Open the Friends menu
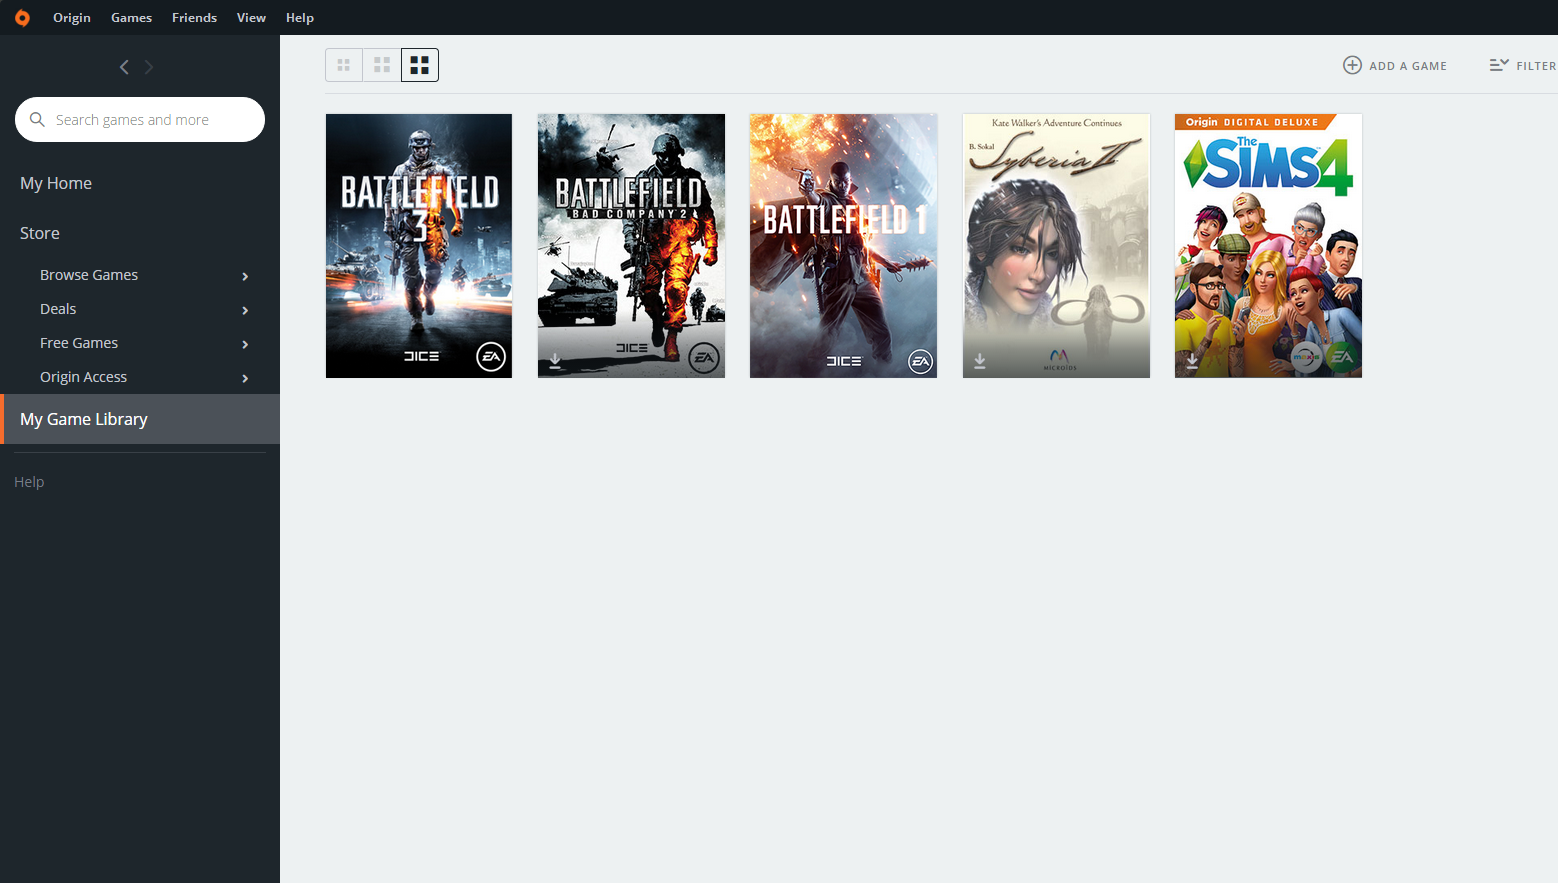The image size is (1558, 883). click(x=194, y=18)
